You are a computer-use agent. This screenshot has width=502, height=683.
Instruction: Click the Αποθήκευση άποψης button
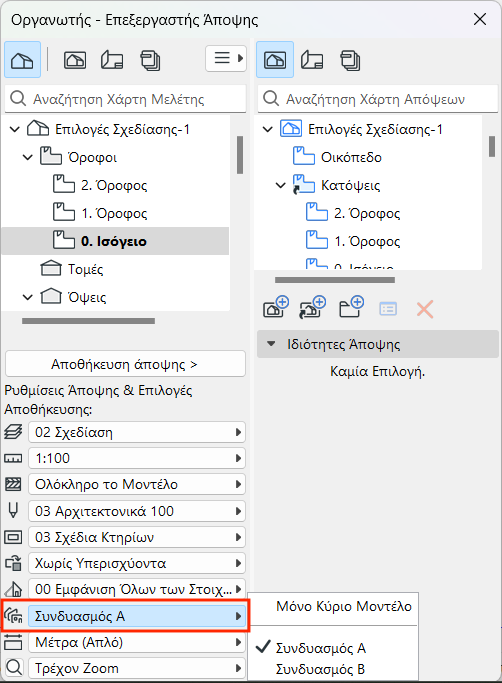pos(126,364)
